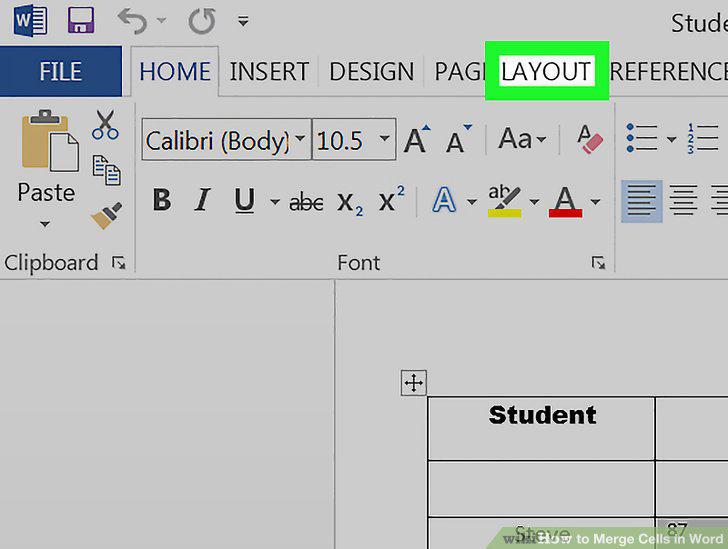This screenshot has width=728, height=549.
Task: Open the Change Case Aa menu
Action: (522, 138)
